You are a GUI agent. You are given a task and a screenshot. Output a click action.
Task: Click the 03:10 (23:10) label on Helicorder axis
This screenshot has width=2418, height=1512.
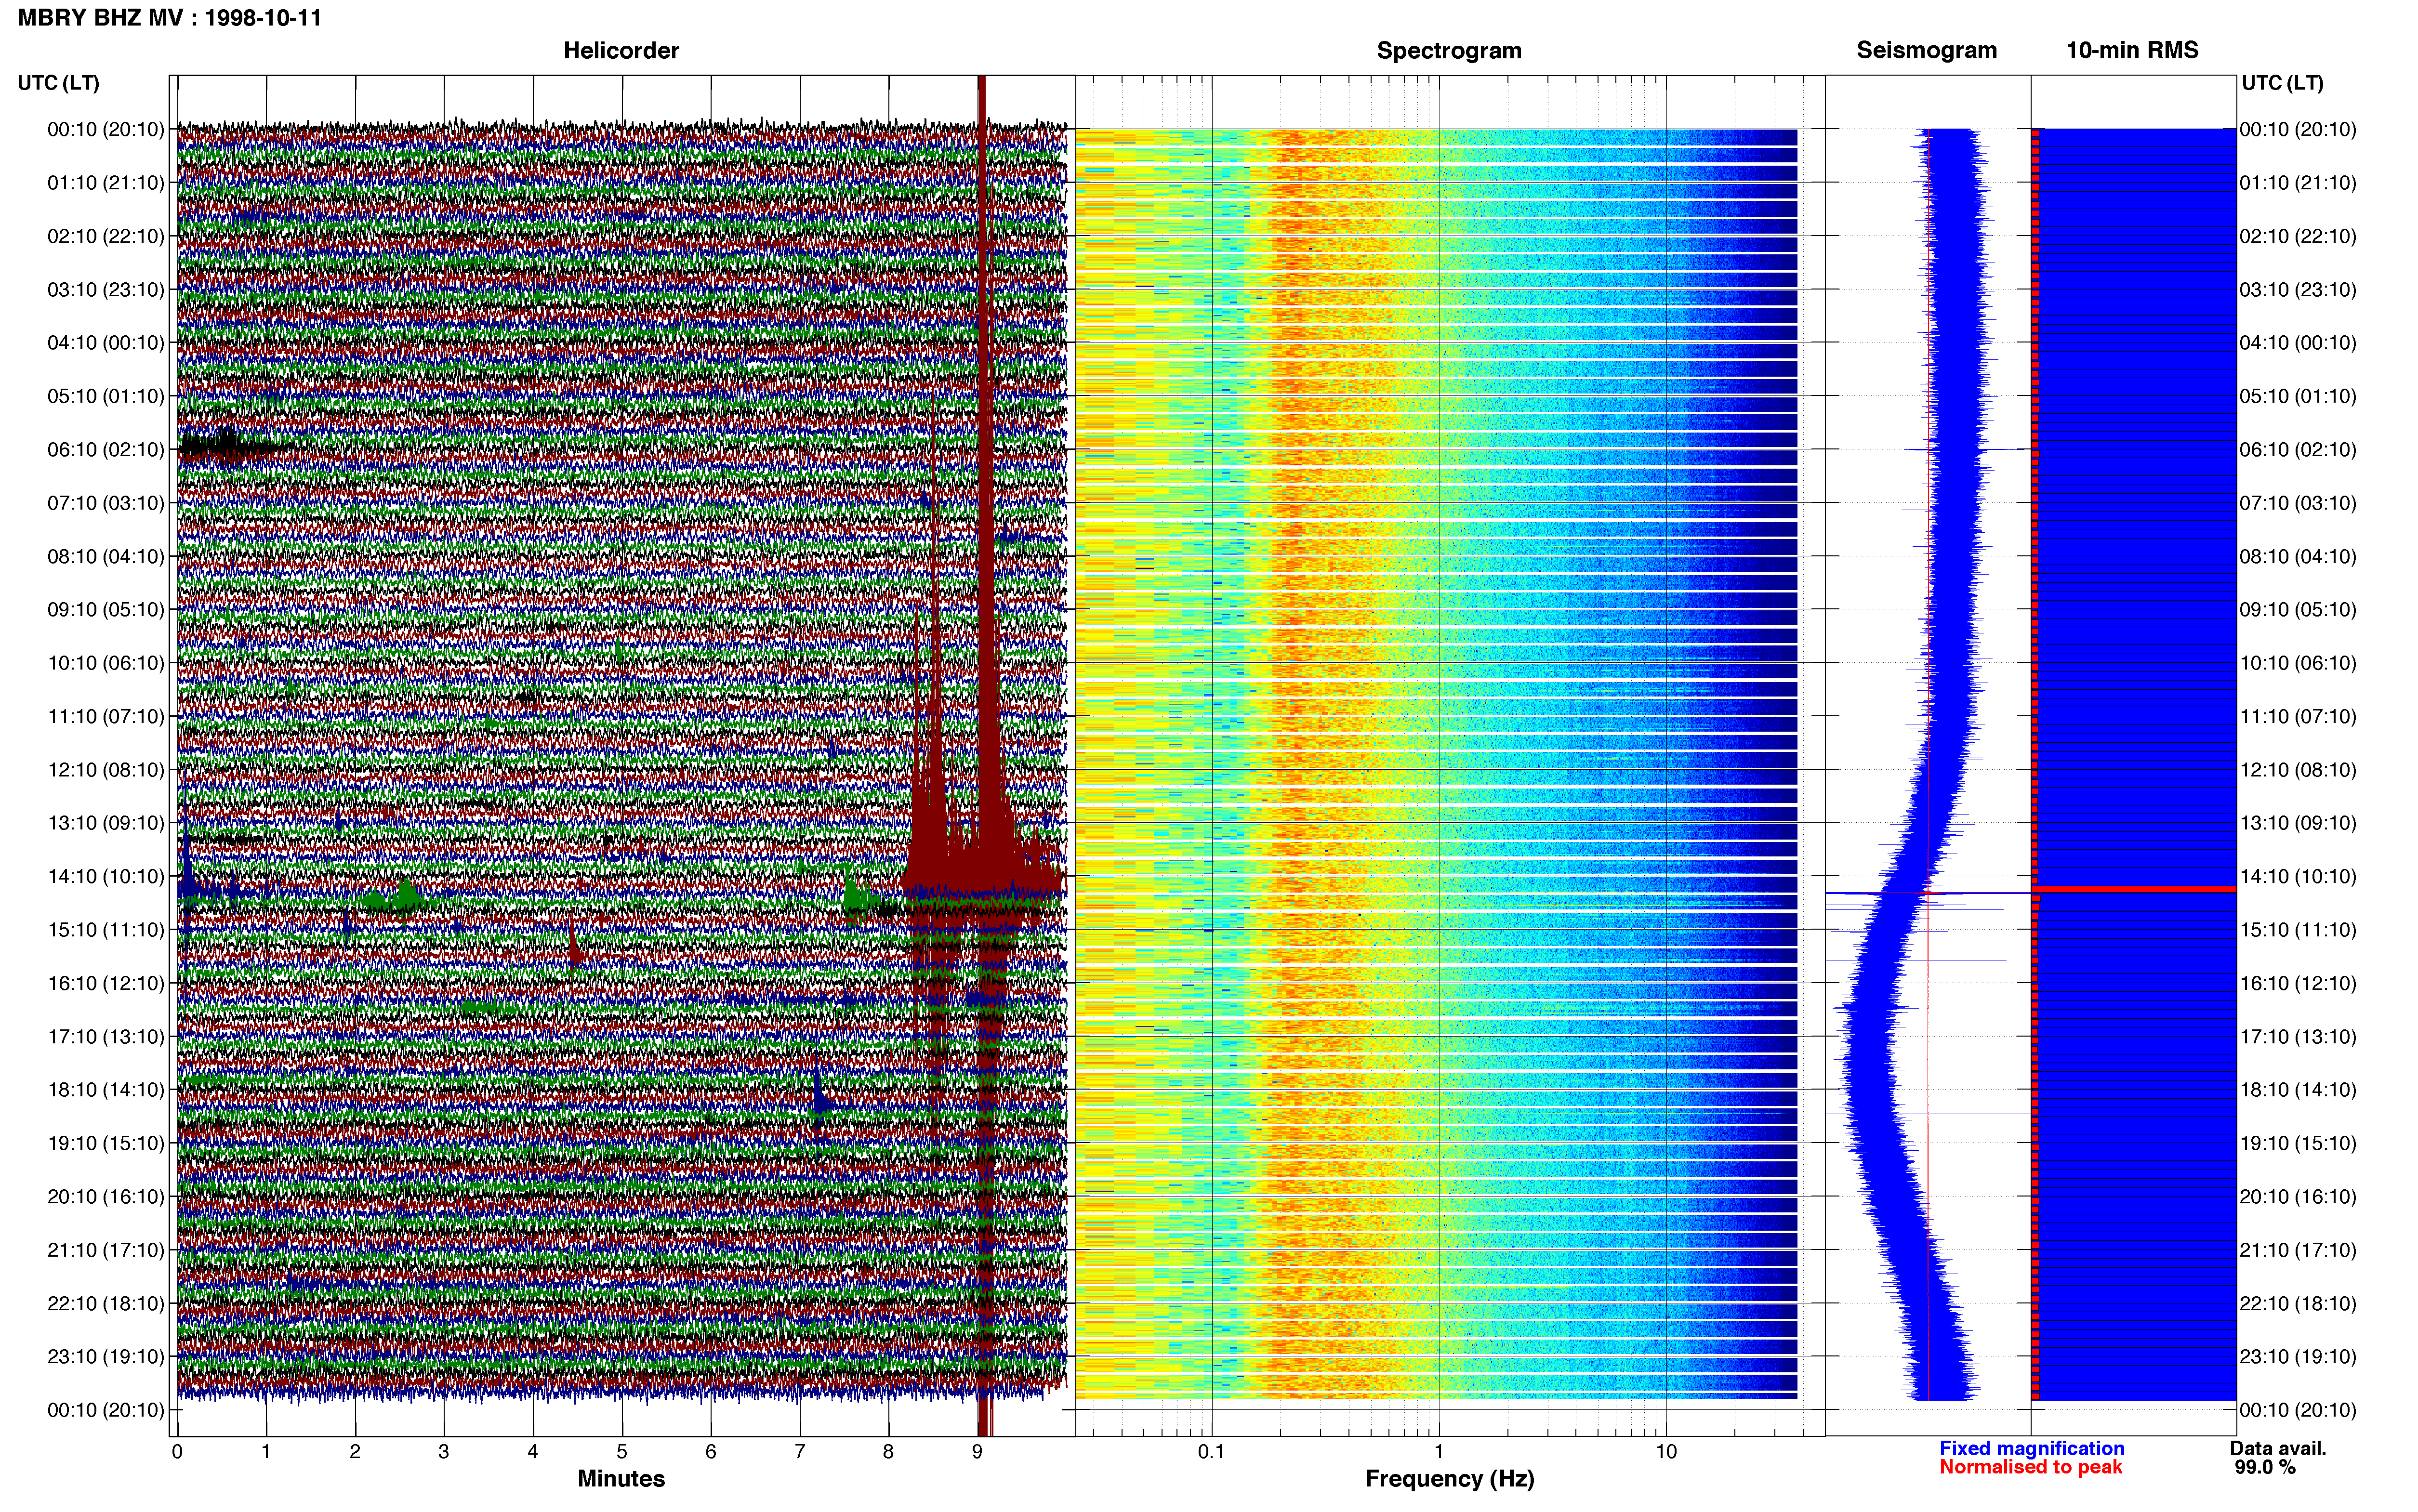click(x=105, y=290)
